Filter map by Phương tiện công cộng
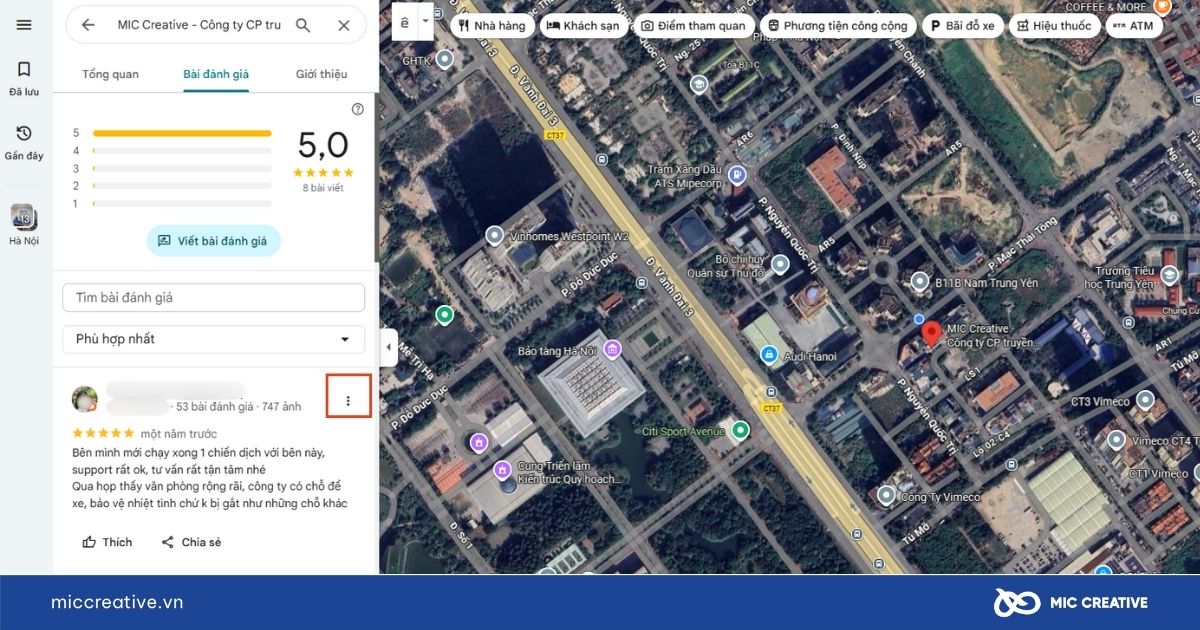 (838, 26)
